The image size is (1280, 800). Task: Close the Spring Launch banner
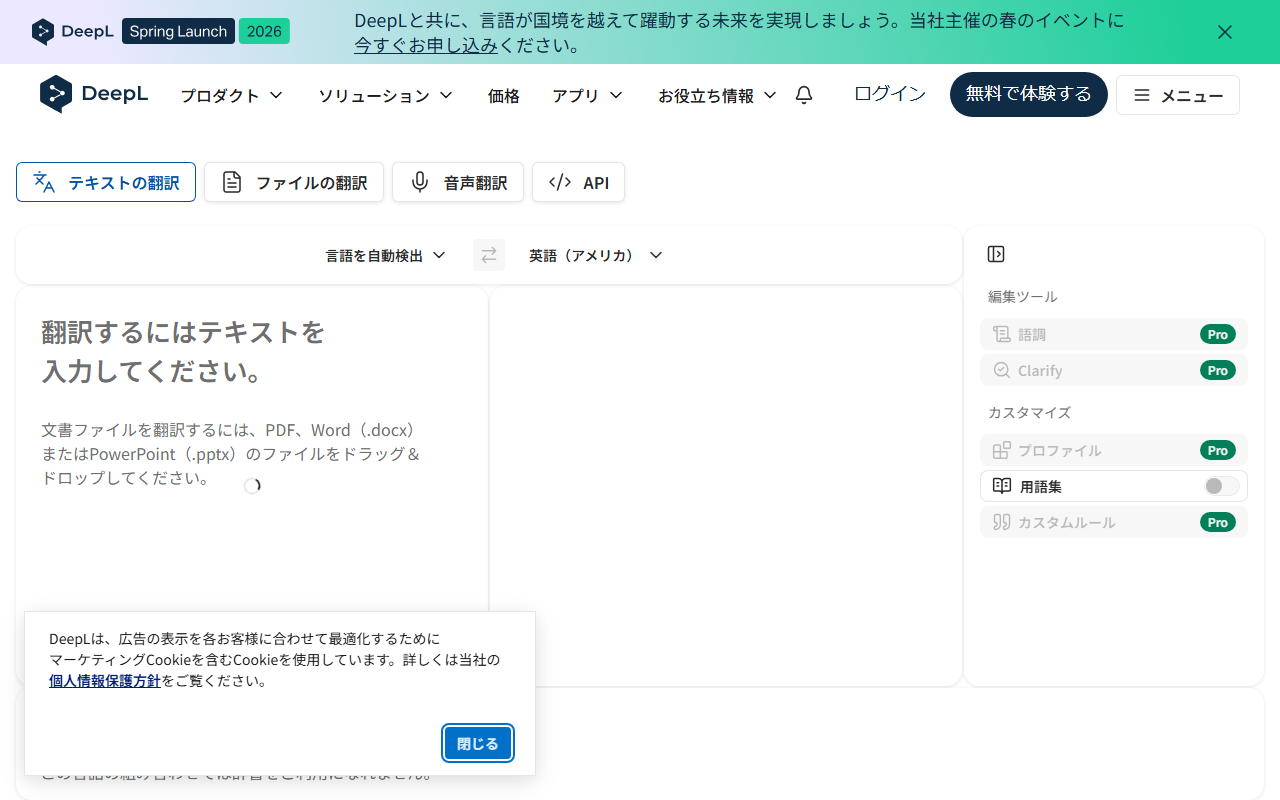(1224, 32)
